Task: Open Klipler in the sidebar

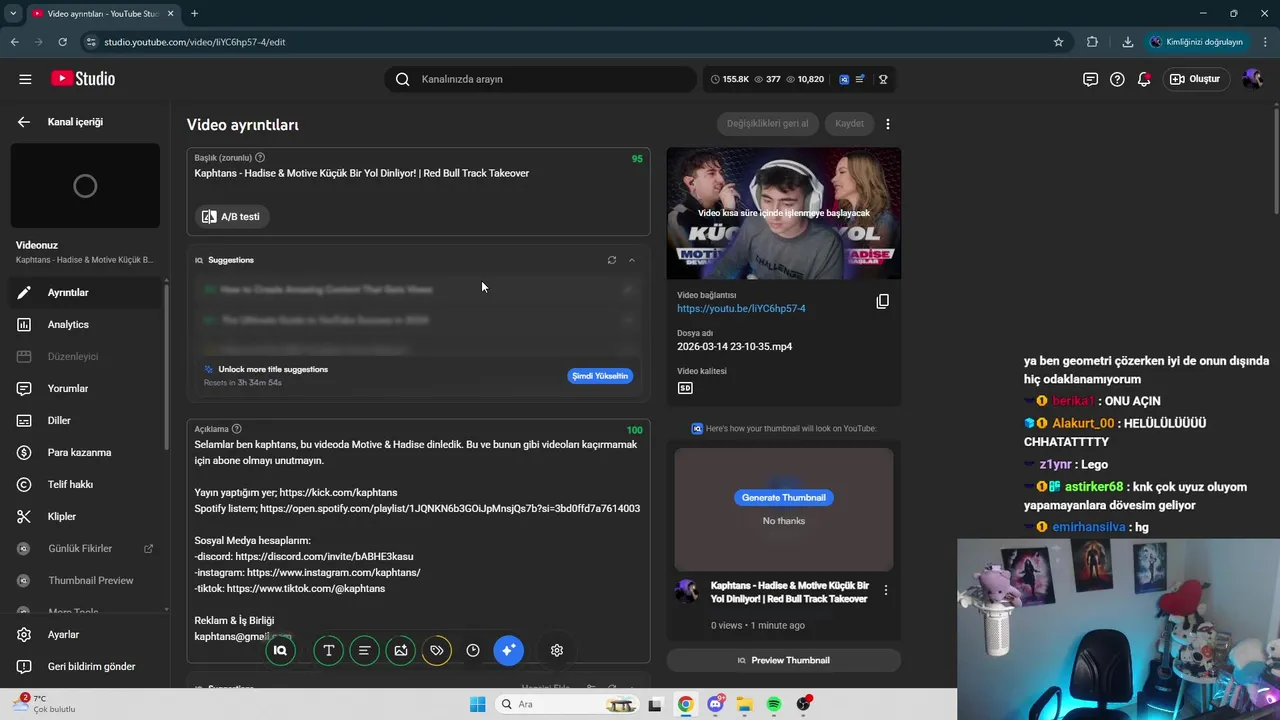Action: pos(84,517)
